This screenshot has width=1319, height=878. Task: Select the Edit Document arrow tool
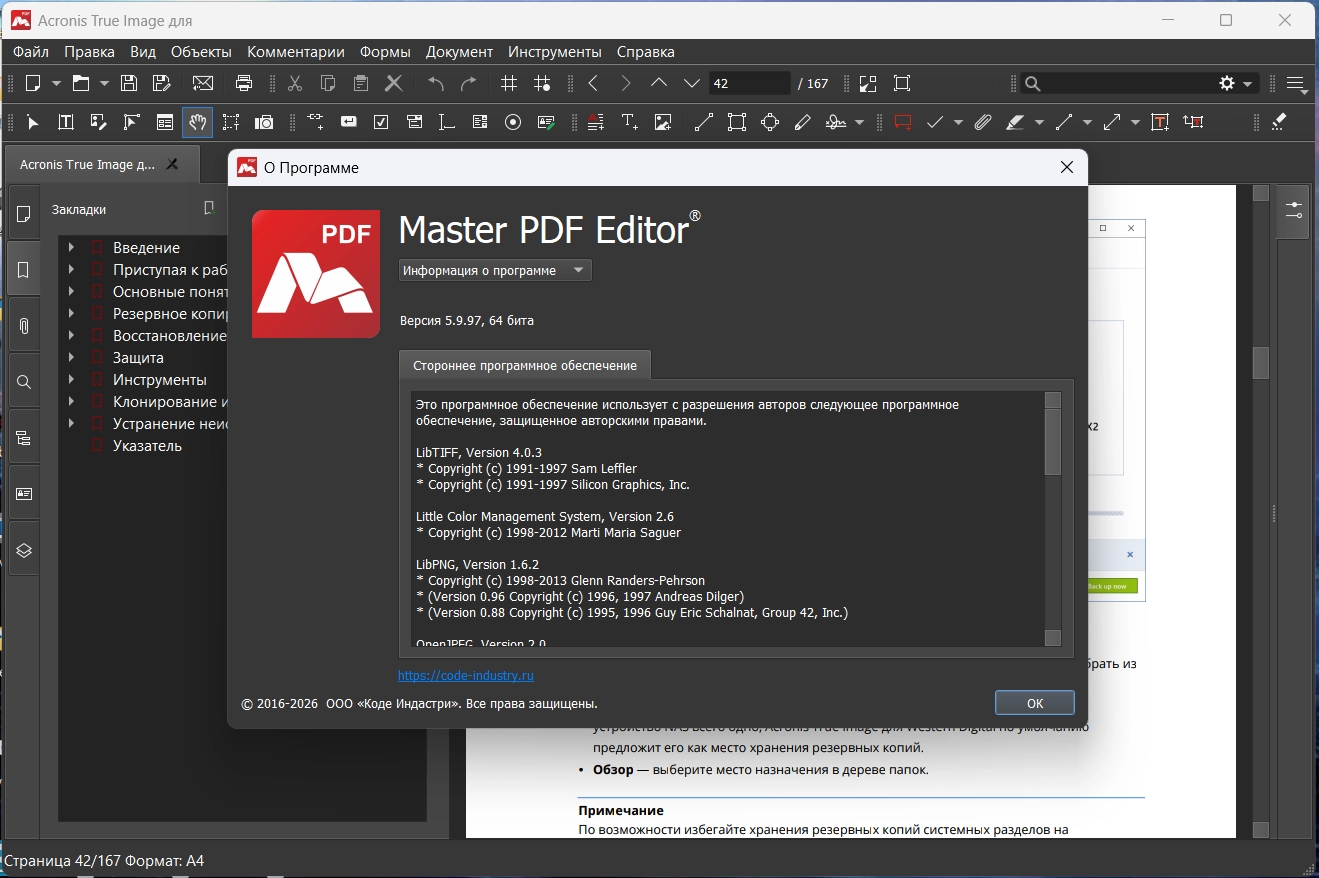(x=33, y=122)
